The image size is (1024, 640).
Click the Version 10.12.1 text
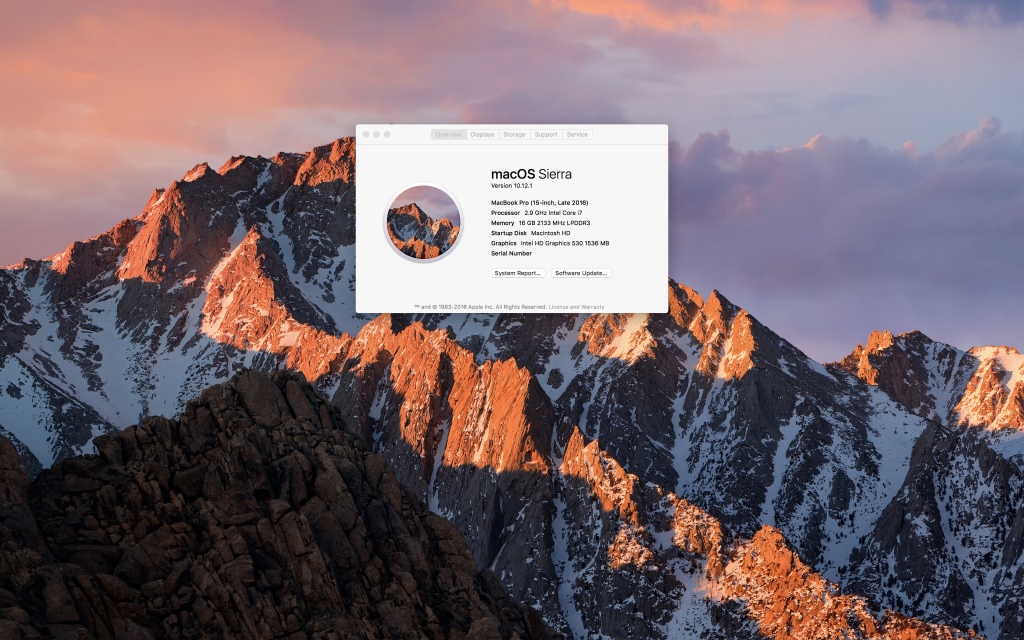511,186
